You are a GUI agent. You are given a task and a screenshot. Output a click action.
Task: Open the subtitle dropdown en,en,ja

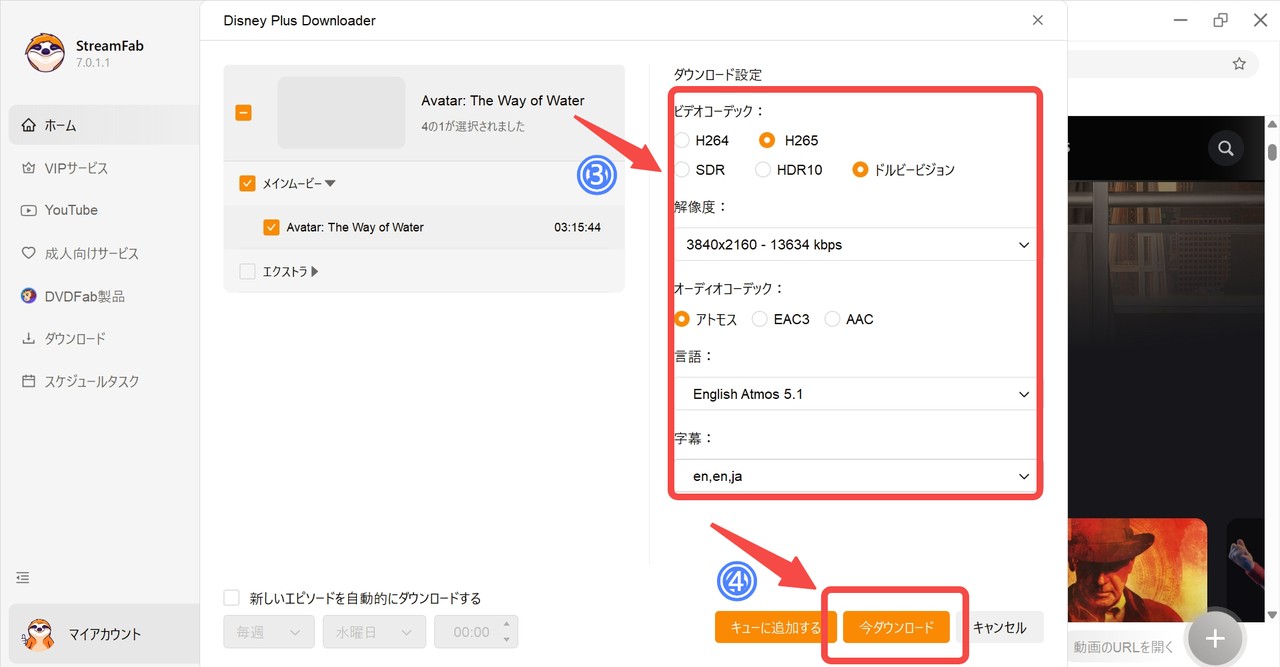[856, 476]
